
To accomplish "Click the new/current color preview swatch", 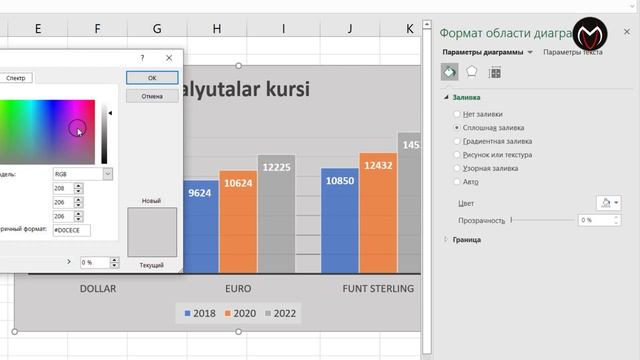I will pos(152,232).
